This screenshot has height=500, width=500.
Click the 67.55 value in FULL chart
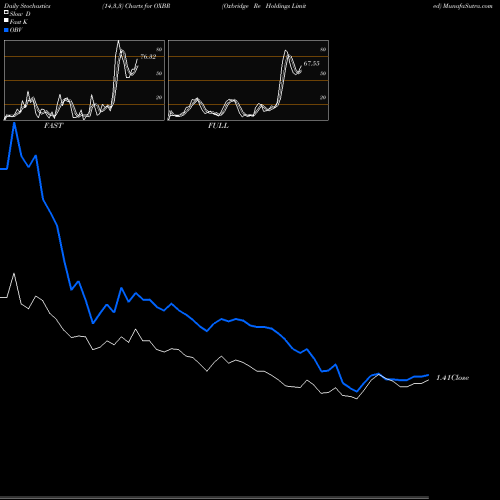pos(311,63)
